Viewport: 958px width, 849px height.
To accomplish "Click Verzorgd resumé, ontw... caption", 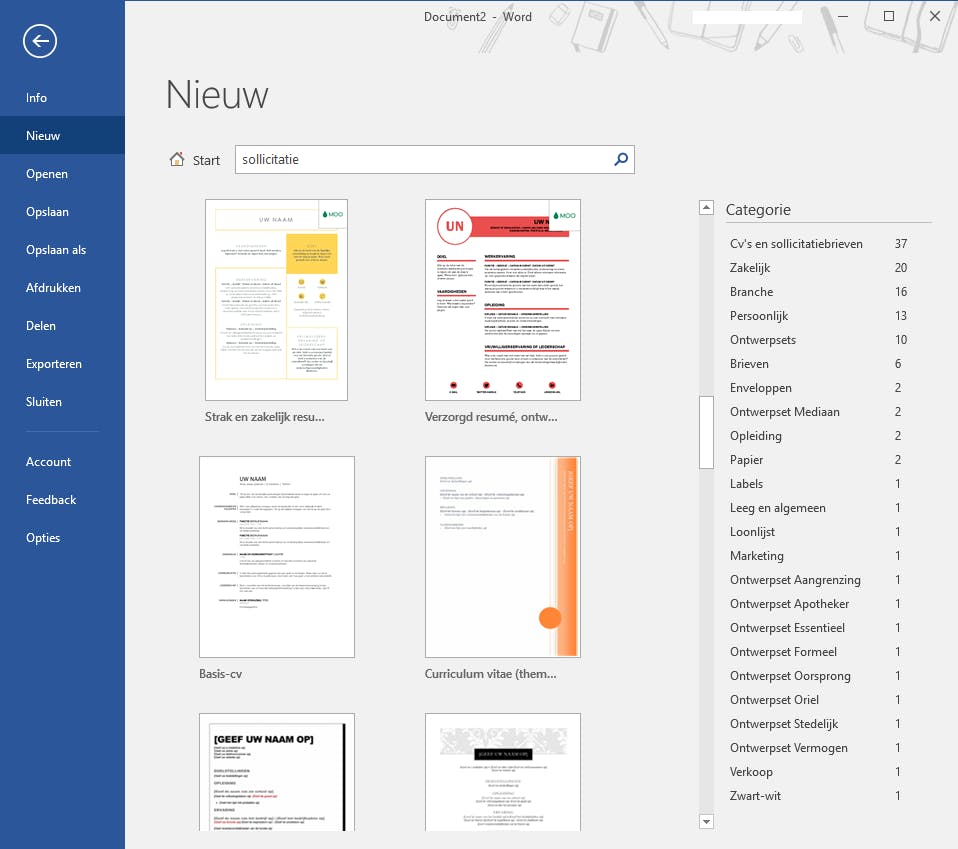I will click(491, 417).
